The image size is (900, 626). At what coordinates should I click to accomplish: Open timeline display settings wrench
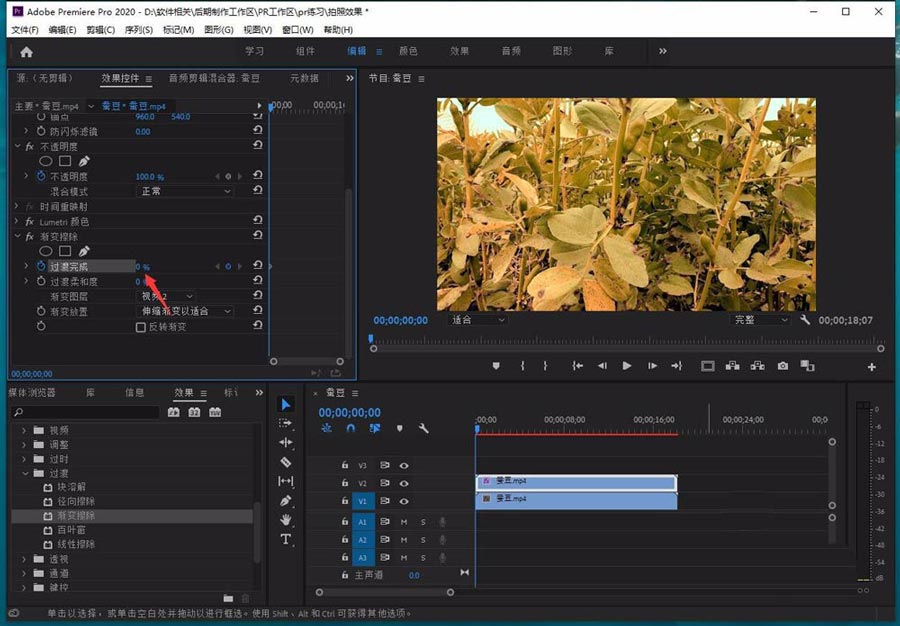tap(424, 429)
